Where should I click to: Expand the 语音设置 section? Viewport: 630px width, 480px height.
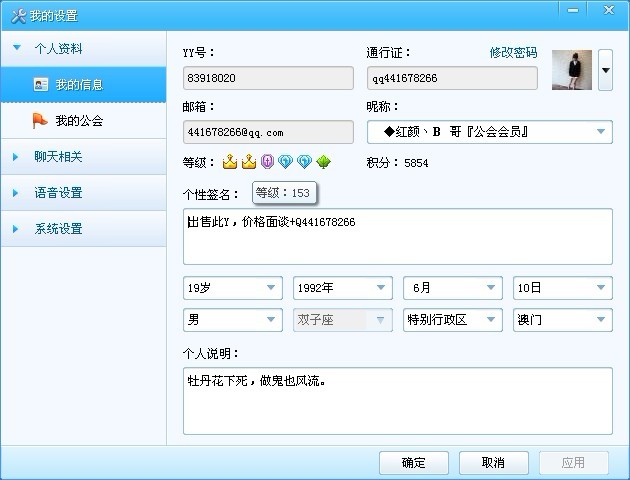click(x=84, y=193)
